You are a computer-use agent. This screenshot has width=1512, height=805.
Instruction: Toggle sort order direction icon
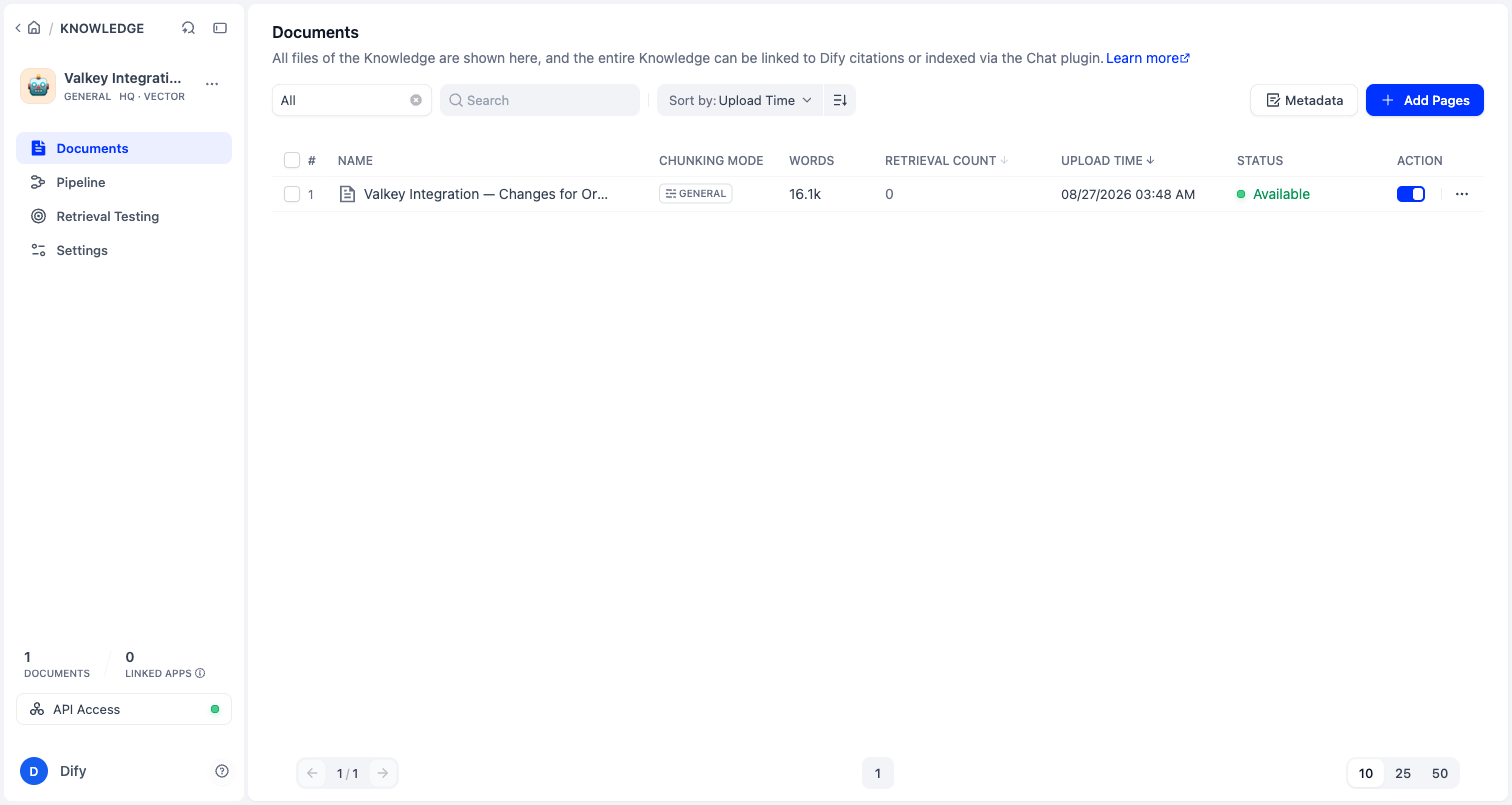coord(840,100)
